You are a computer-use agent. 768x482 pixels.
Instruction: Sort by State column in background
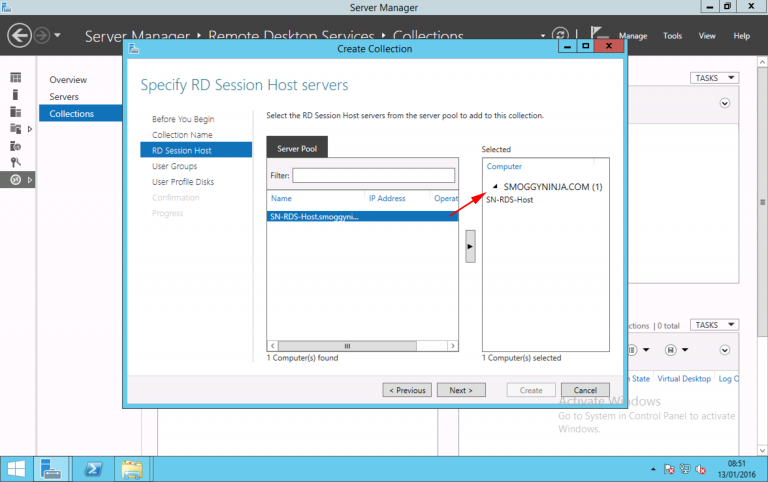[x=640, y=379]
